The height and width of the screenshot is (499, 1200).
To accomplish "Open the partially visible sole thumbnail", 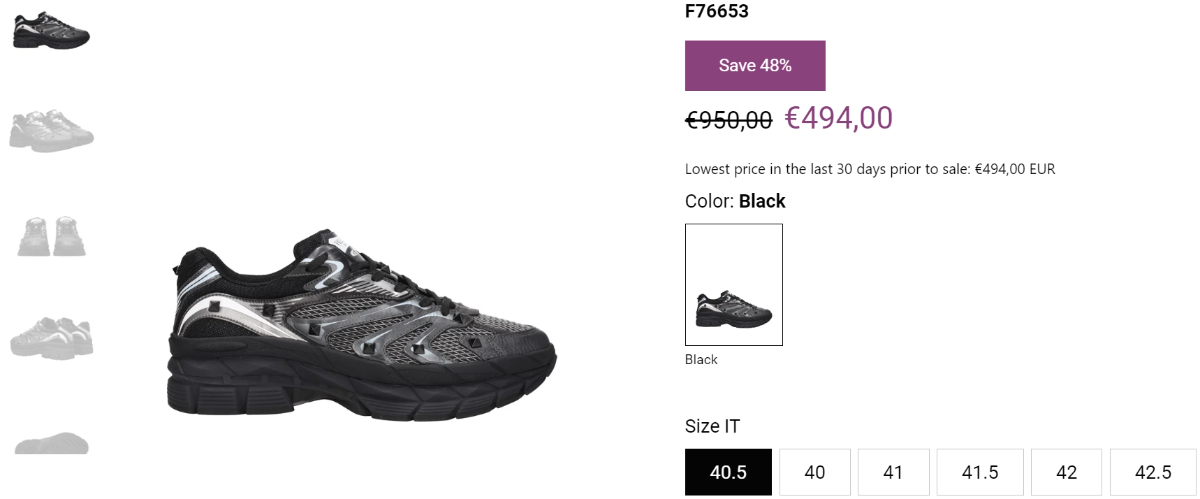I will 51,442.
